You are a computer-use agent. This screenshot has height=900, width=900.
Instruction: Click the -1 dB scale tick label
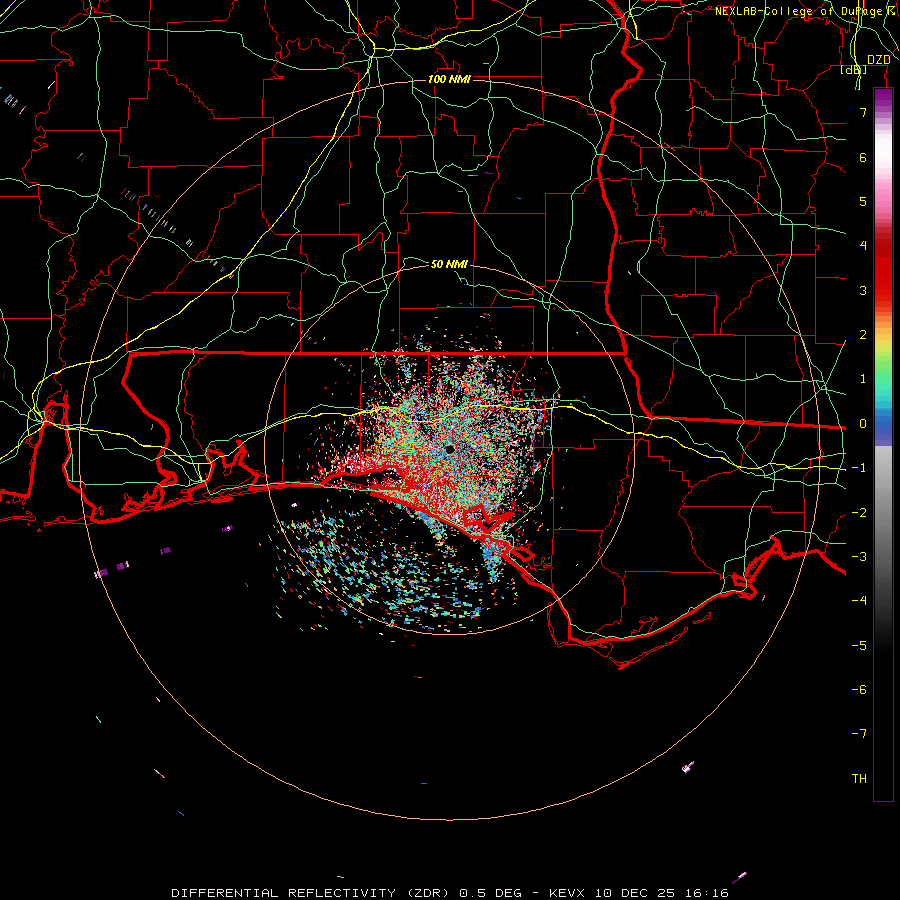[859, 468]
